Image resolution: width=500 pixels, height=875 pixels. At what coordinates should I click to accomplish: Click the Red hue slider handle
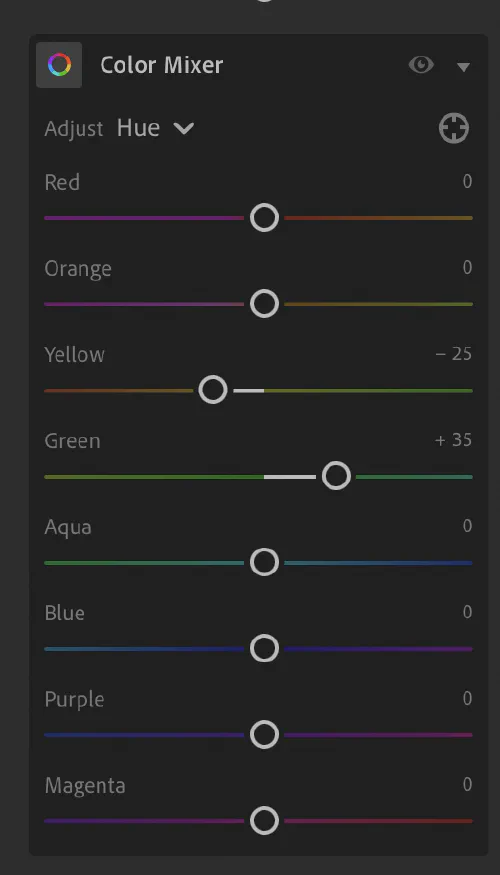coord(265,218)
